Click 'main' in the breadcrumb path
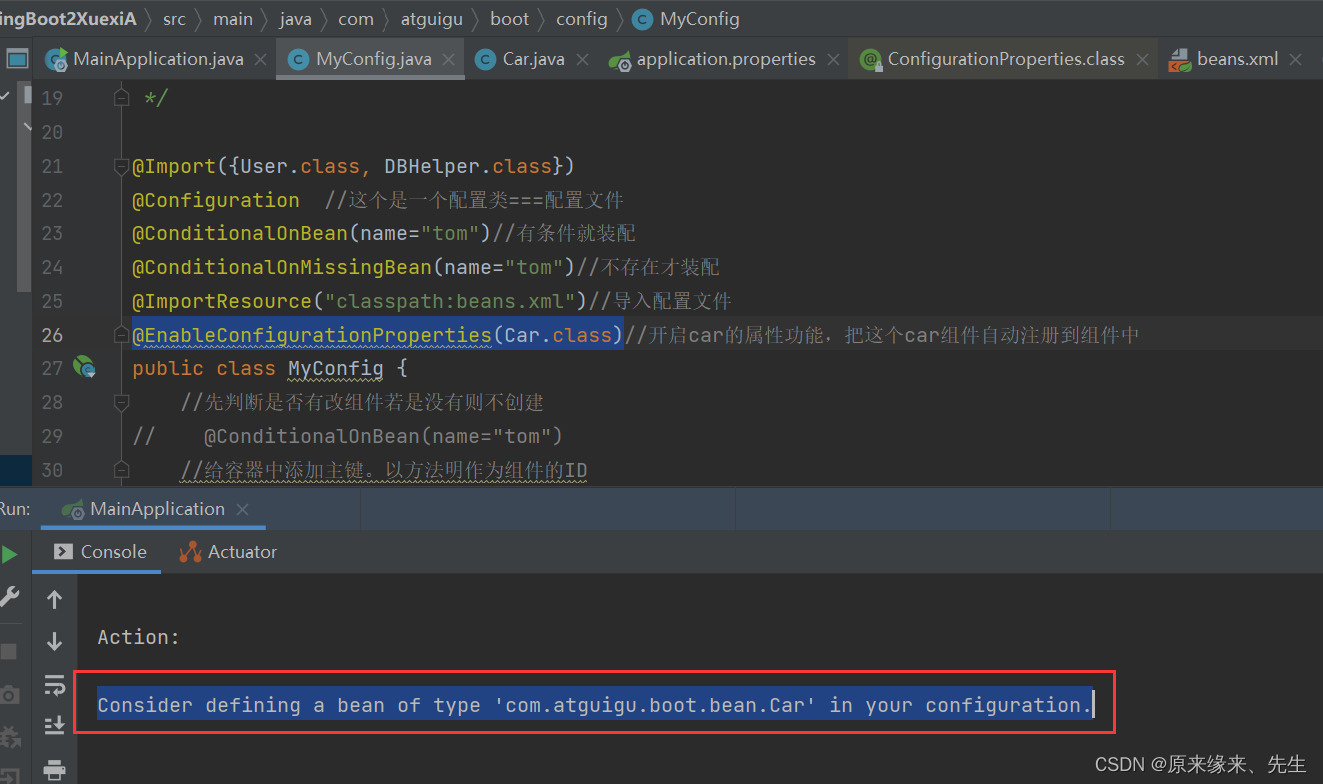 point(233,19)
